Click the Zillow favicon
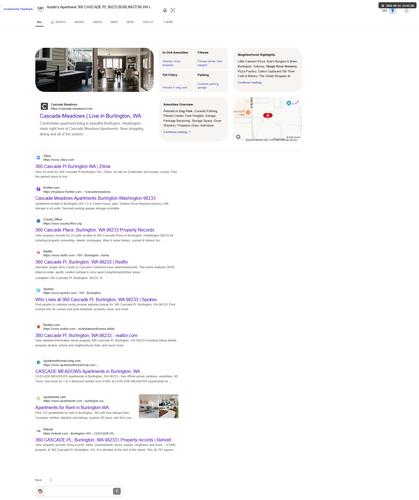The width and height of the screenshot is (419, 500). coord(38,157)
